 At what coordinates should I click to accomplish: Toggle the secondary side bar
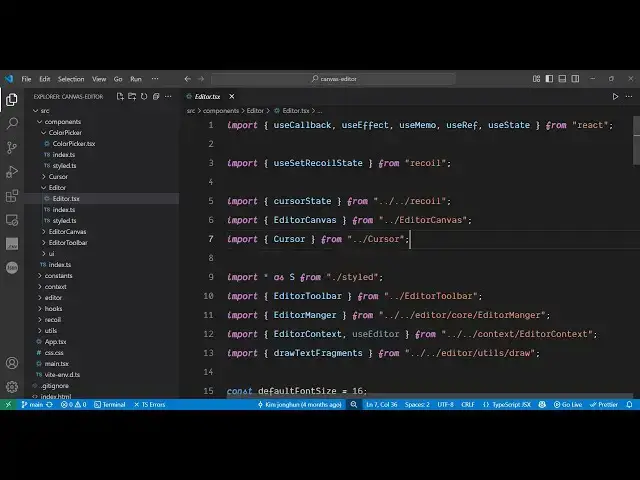coord(576,79)
